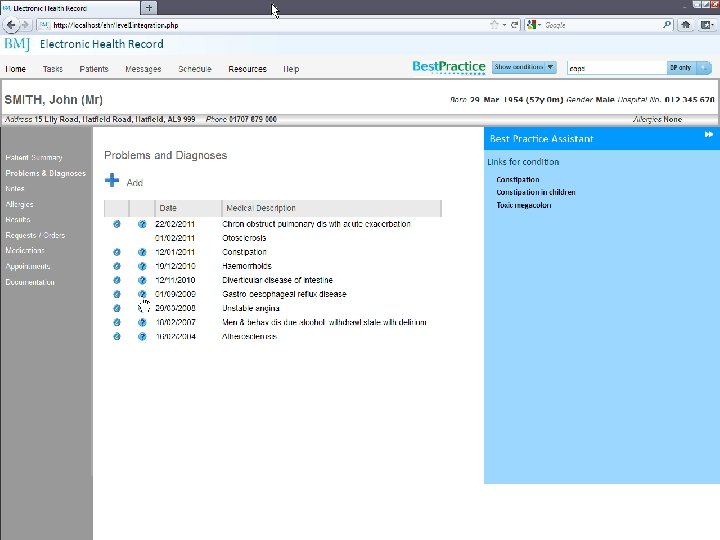720x540 pixels.
Task: Click the BestPractice logo
Action: pyautogui.click(x=449, y=67)
